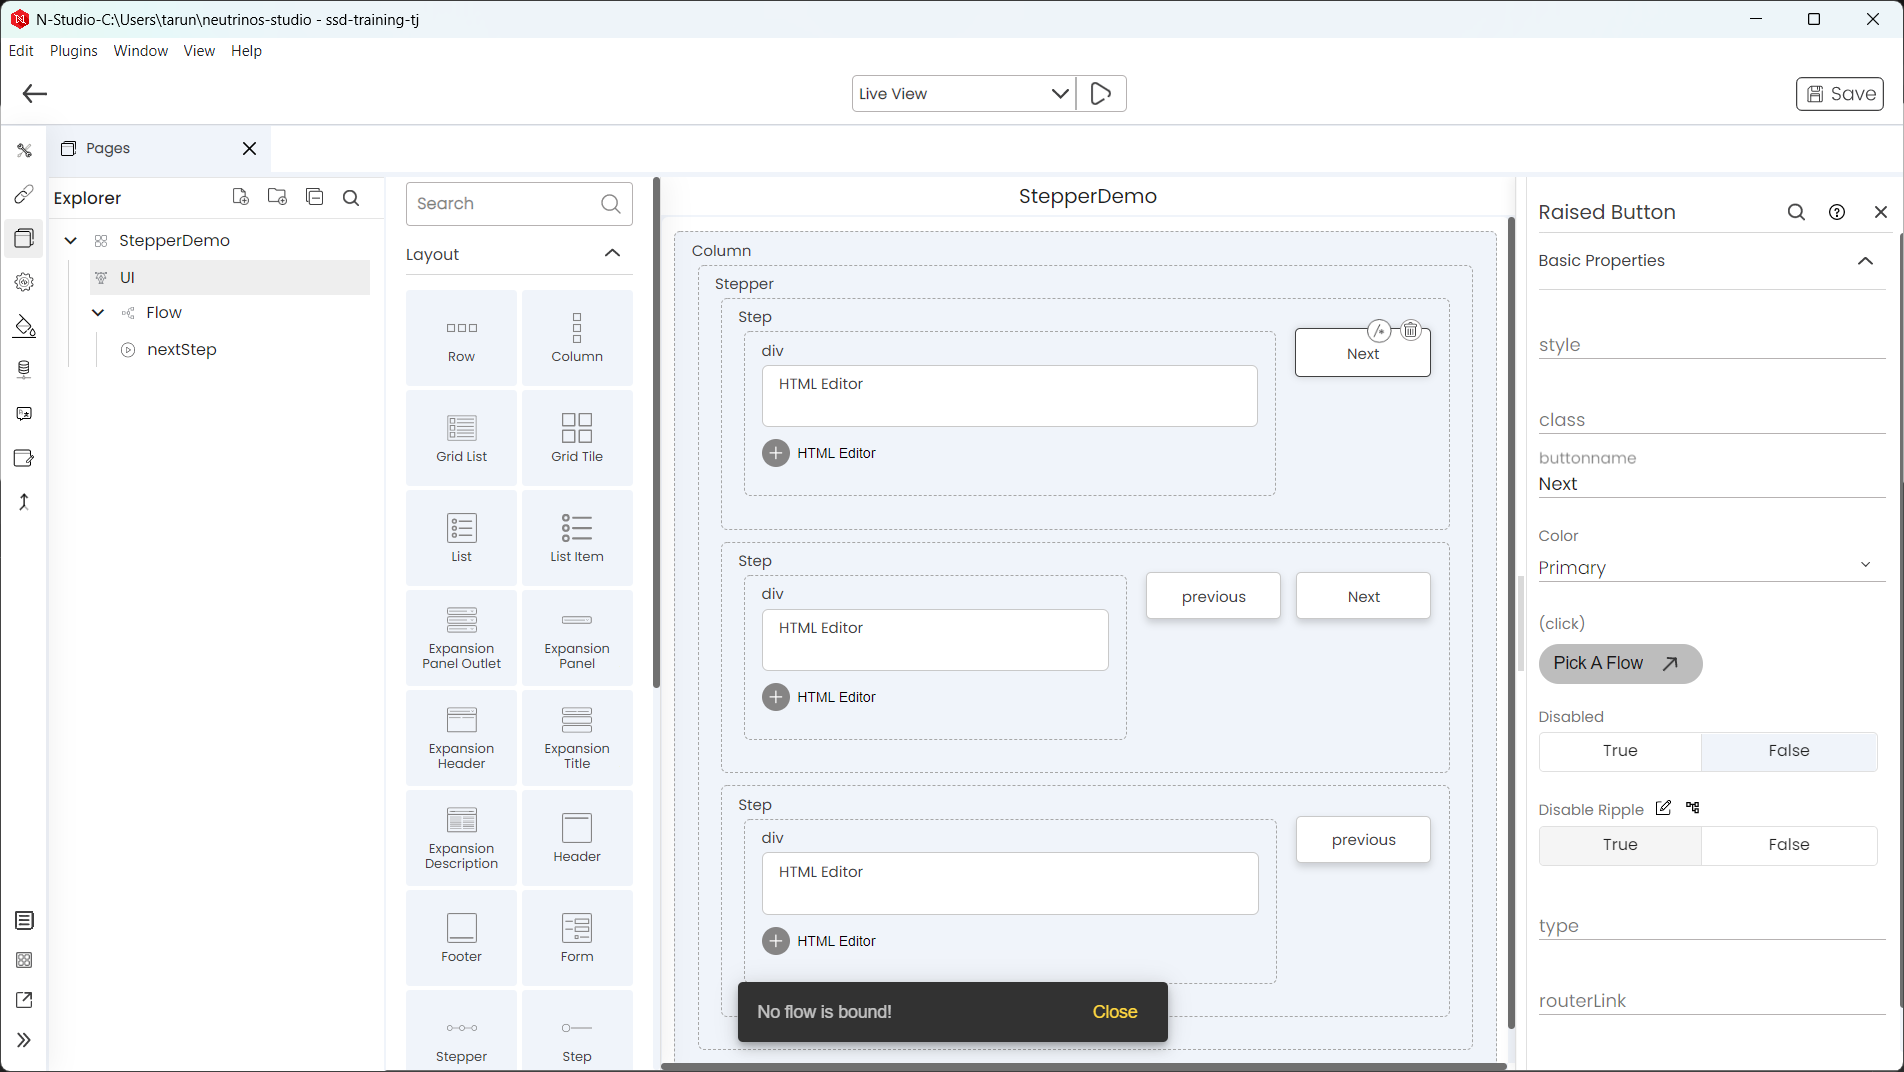Screen dimensions: 1904x1072
Task: Open the Color Primary dropdown
Action: point(1711,567)
